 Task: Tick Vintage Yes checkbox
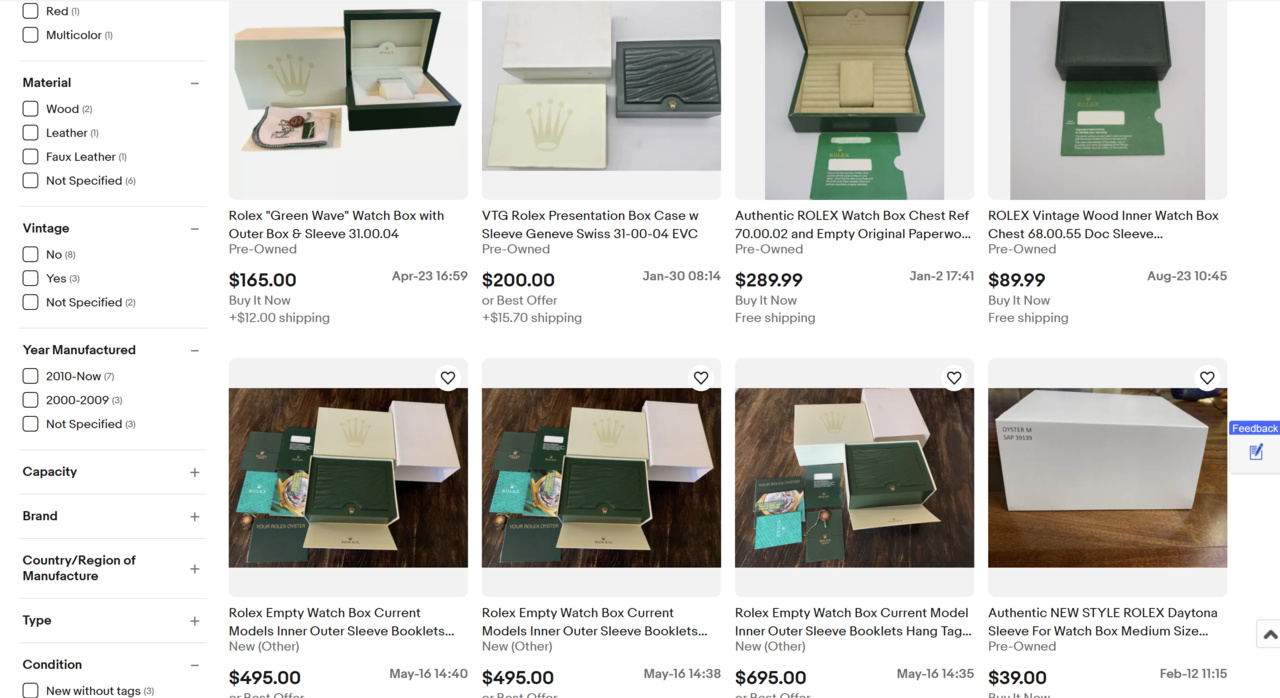[x=30, y=278]
